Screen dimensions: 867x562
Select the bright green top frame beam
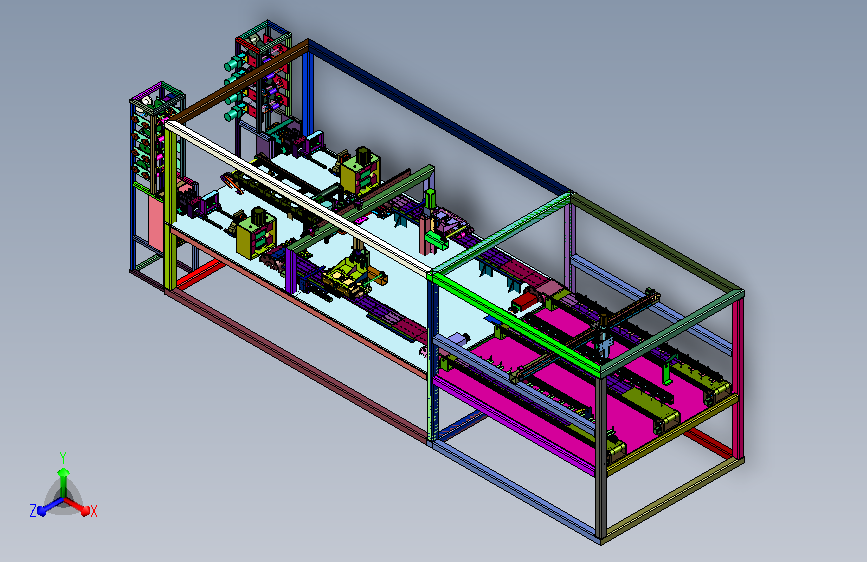coord(514,324)
